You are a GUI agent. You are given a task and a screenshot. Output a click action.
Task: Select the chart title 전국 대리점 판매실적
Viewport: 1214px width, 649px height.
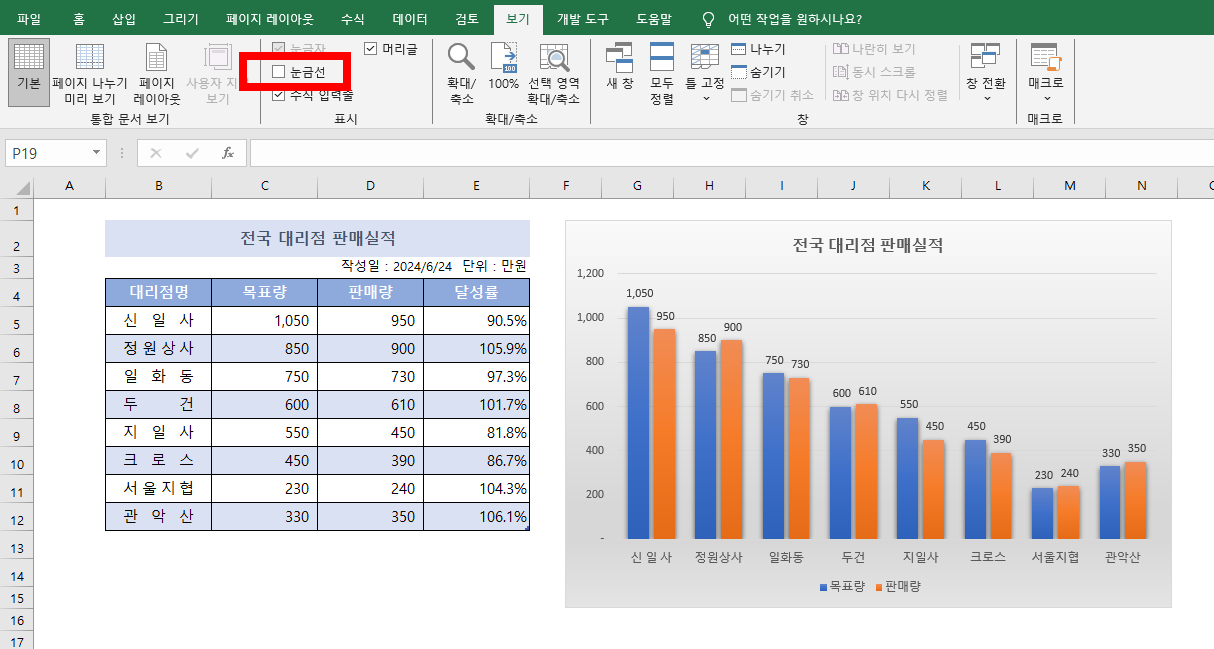pyautogui.click(x=868, y=245)
